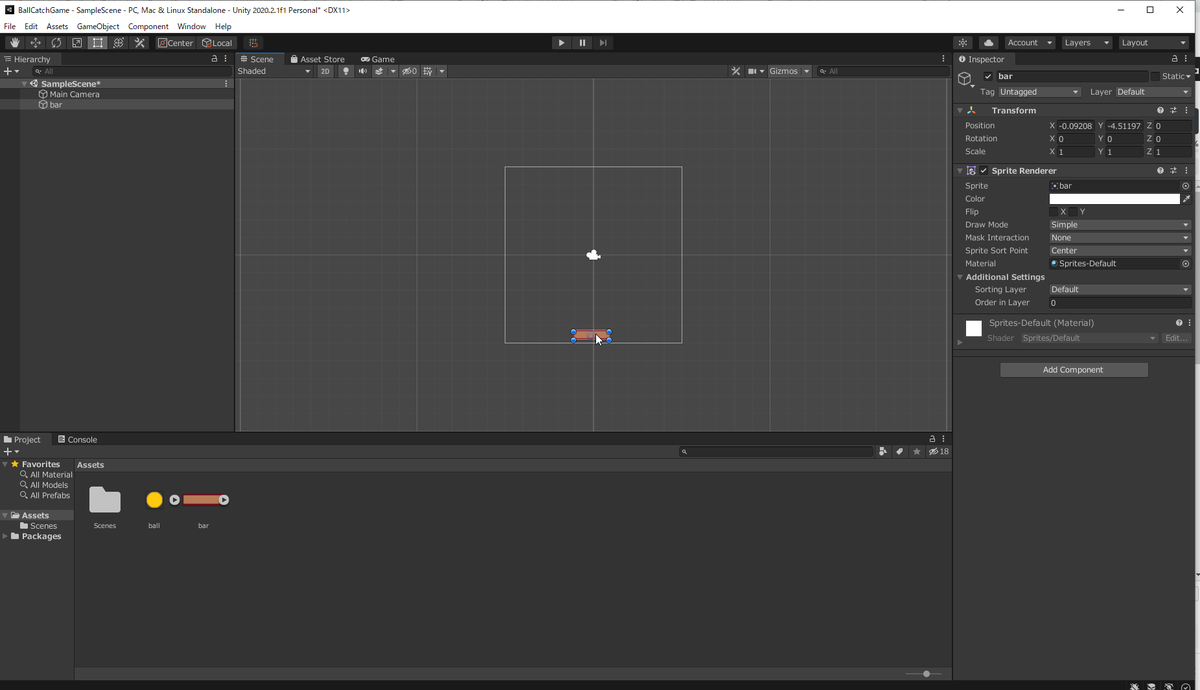Screen dimensions: 1200x690
Task: Open the Component menu
Action: 148,26
